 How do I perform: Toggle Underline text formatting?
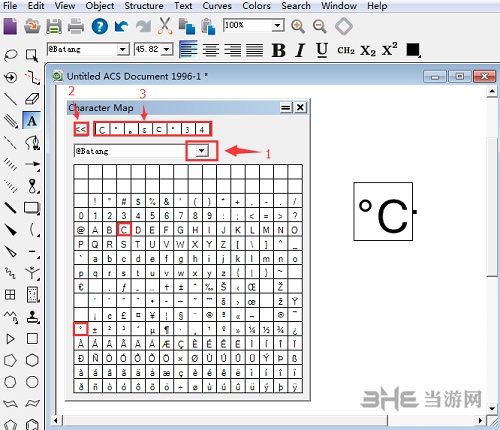322,50
